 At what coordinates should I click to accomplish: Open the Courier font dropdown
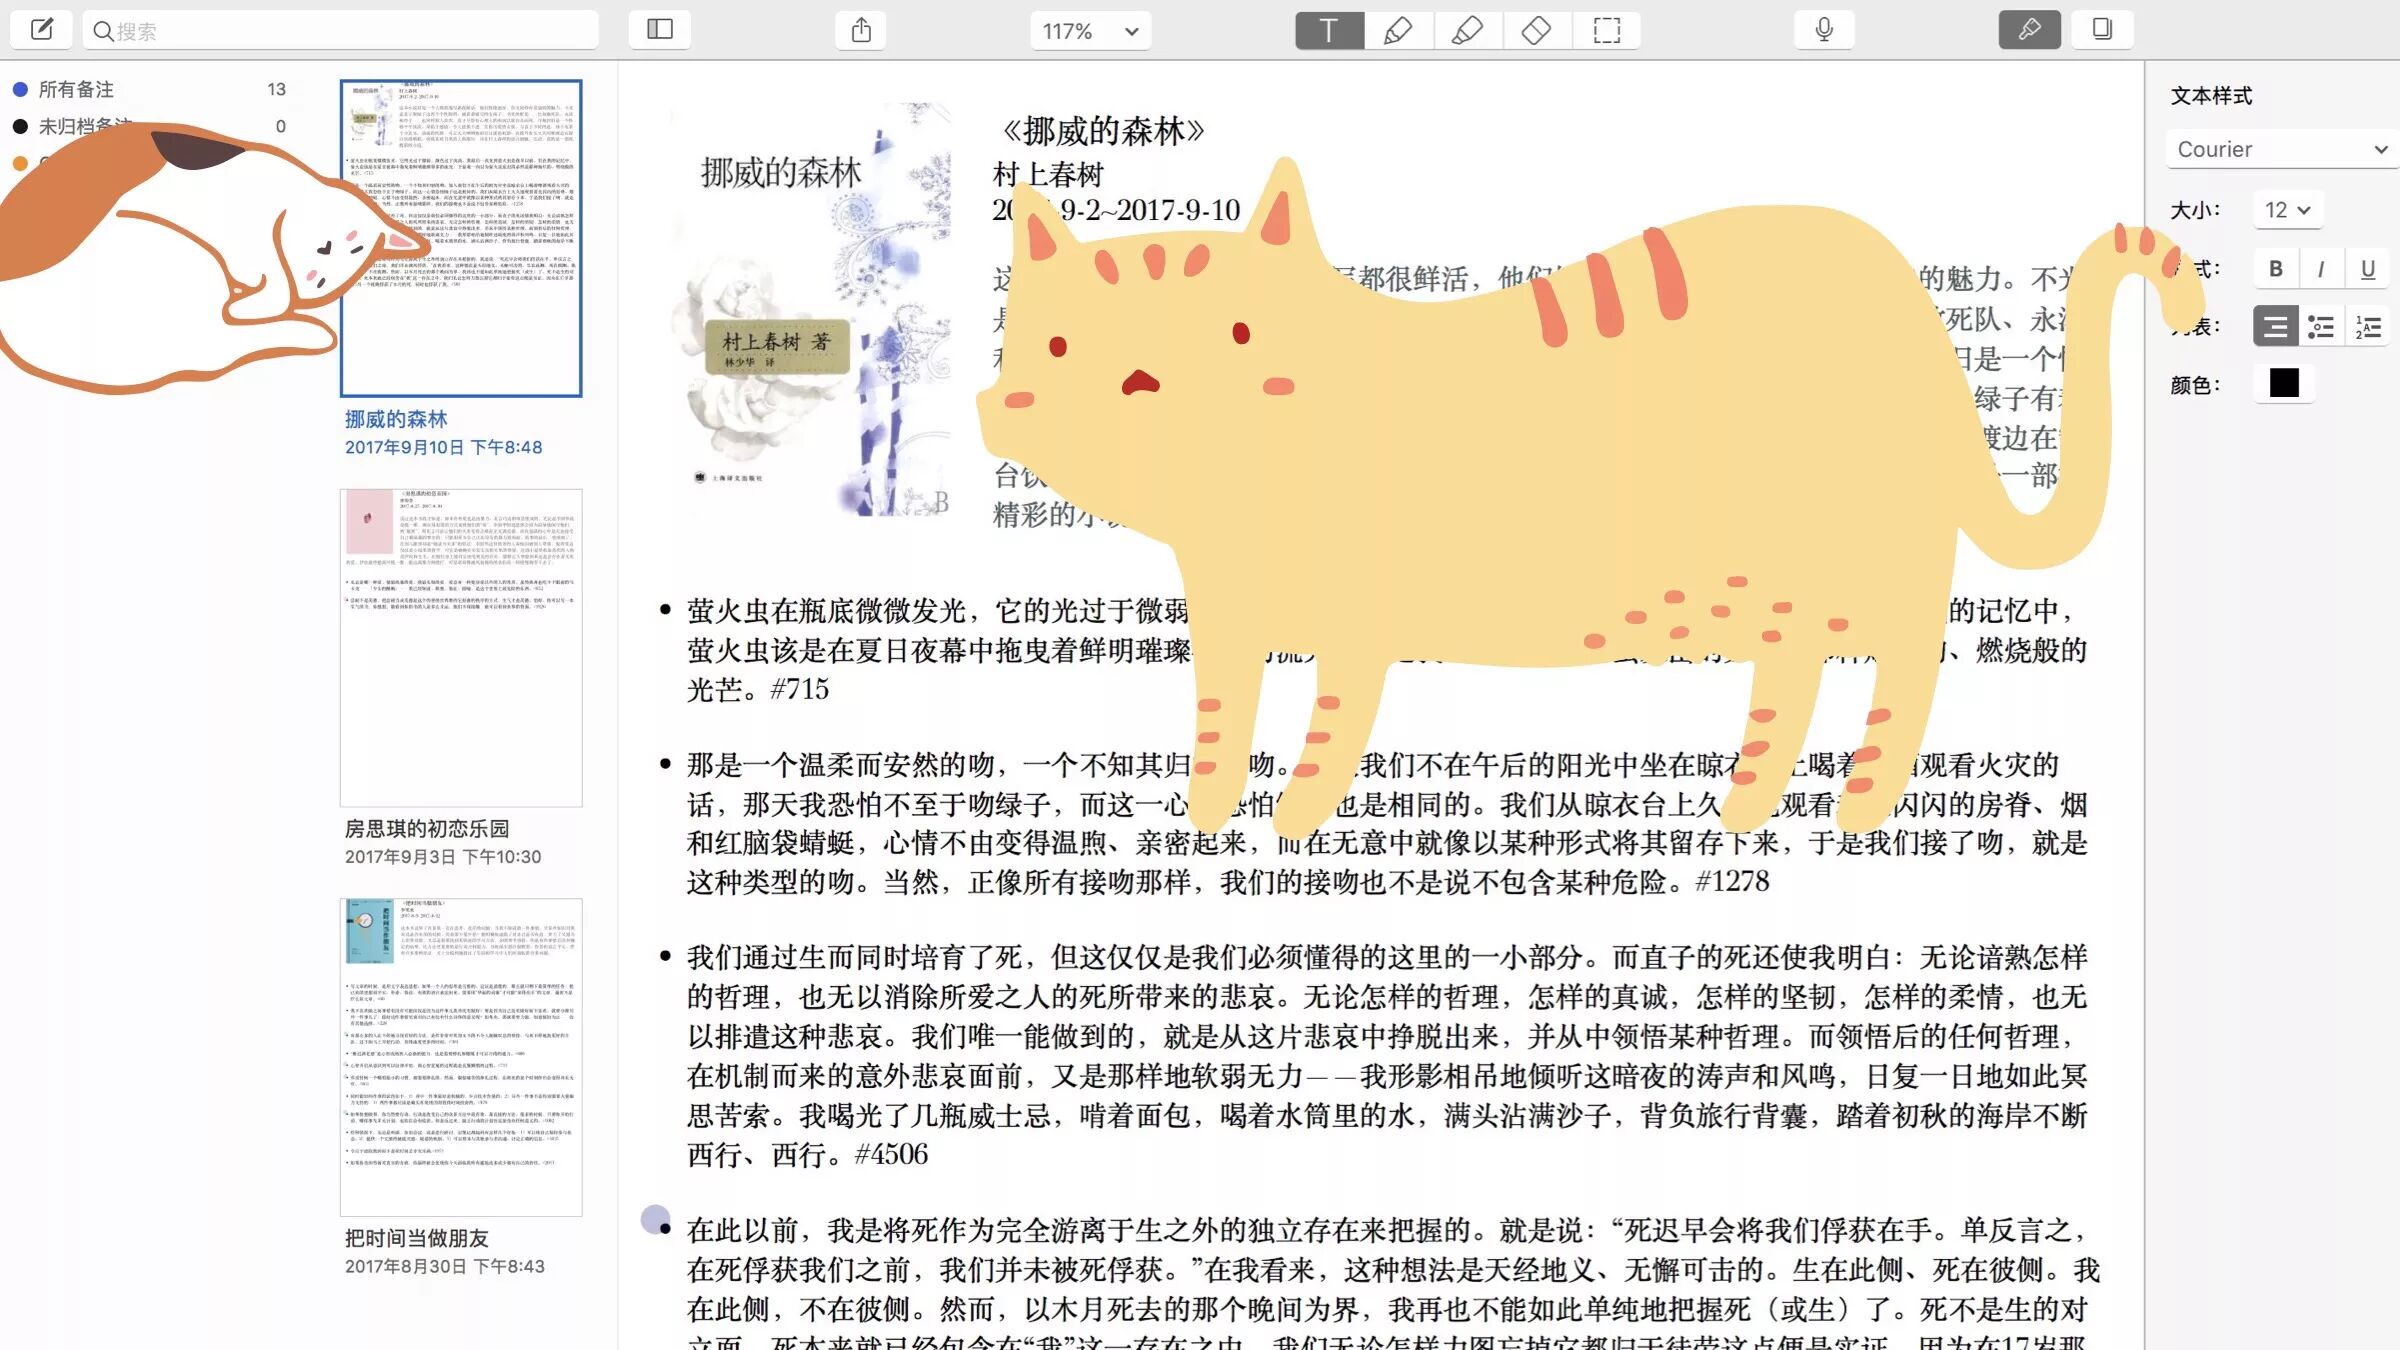pos(2281,149)
